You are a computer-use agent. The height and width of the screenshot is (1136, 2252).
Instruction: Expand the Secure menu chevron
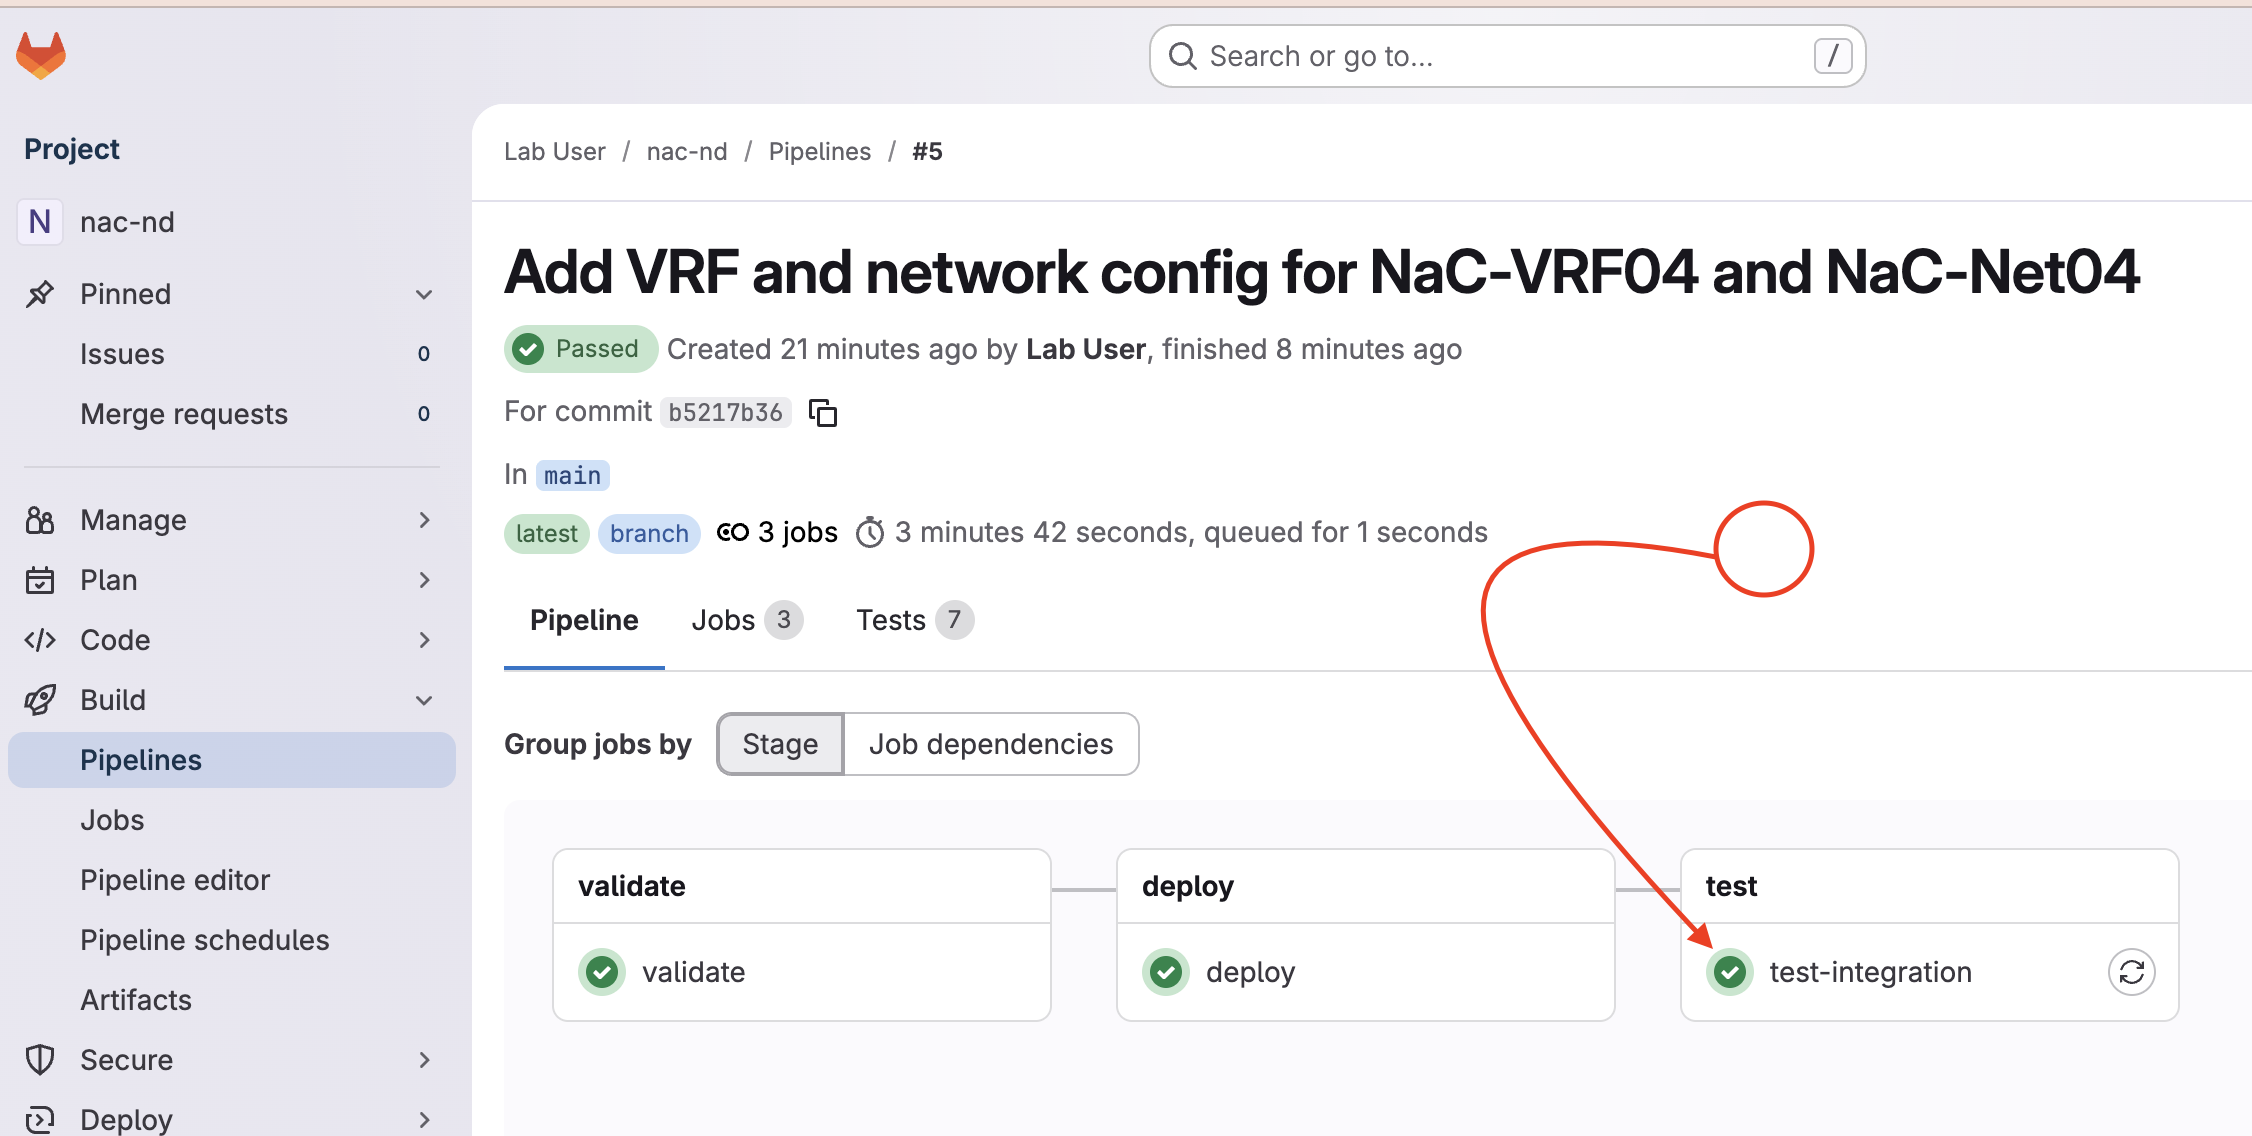click(x=424, y=1060)
